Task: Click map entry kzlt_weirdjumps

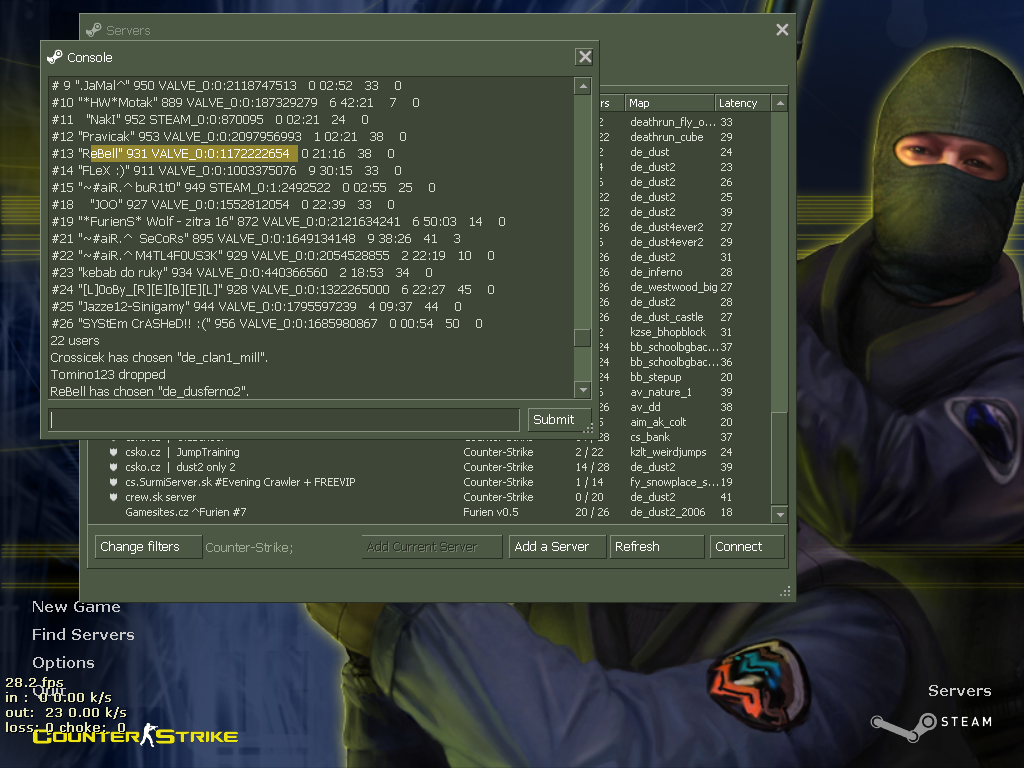Action: pyautogui.click(x=668, y=453)
